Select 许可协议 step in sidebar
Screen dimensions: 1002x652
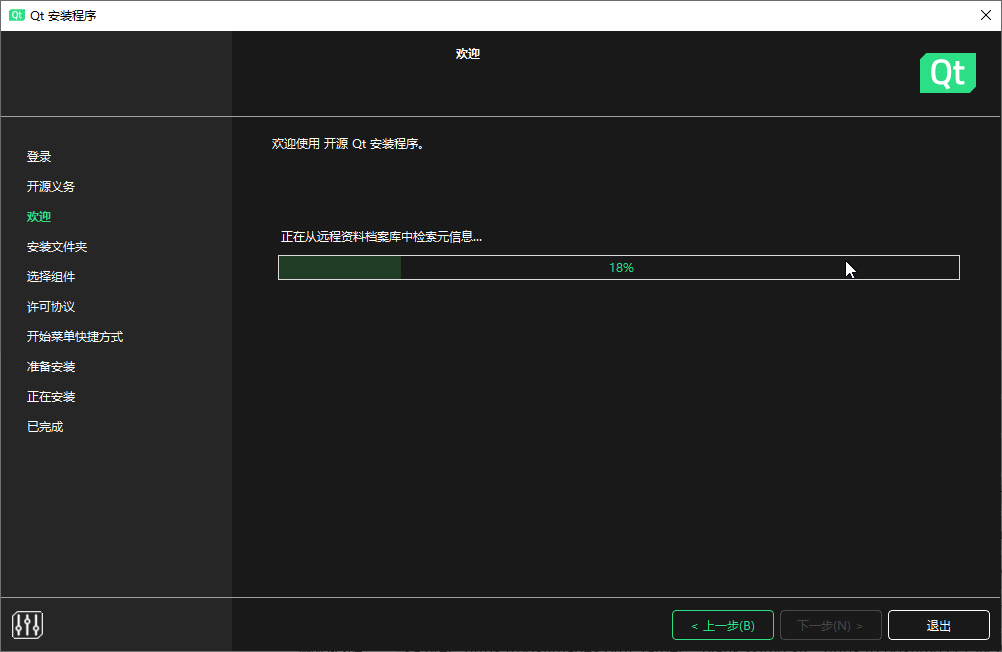[x=51, y=307]
